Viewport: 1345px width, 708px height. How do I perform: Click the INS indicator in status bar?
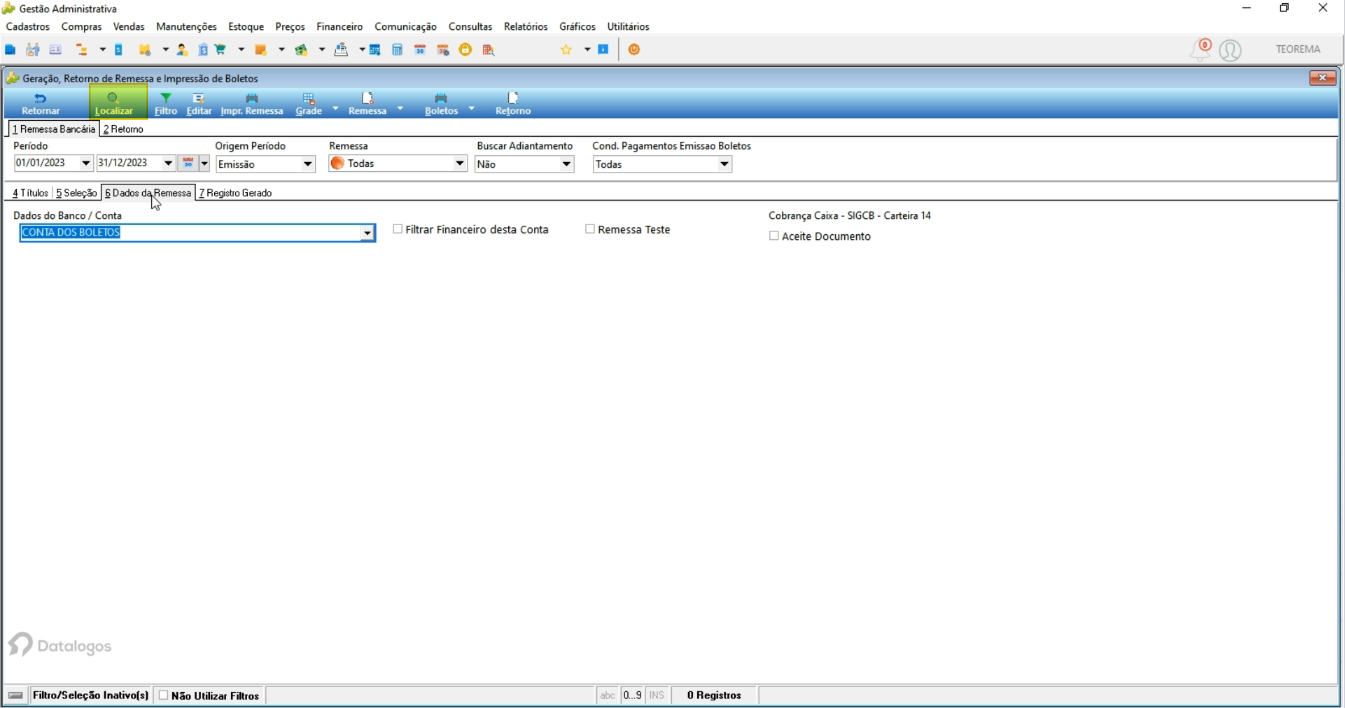click(656, 695)
